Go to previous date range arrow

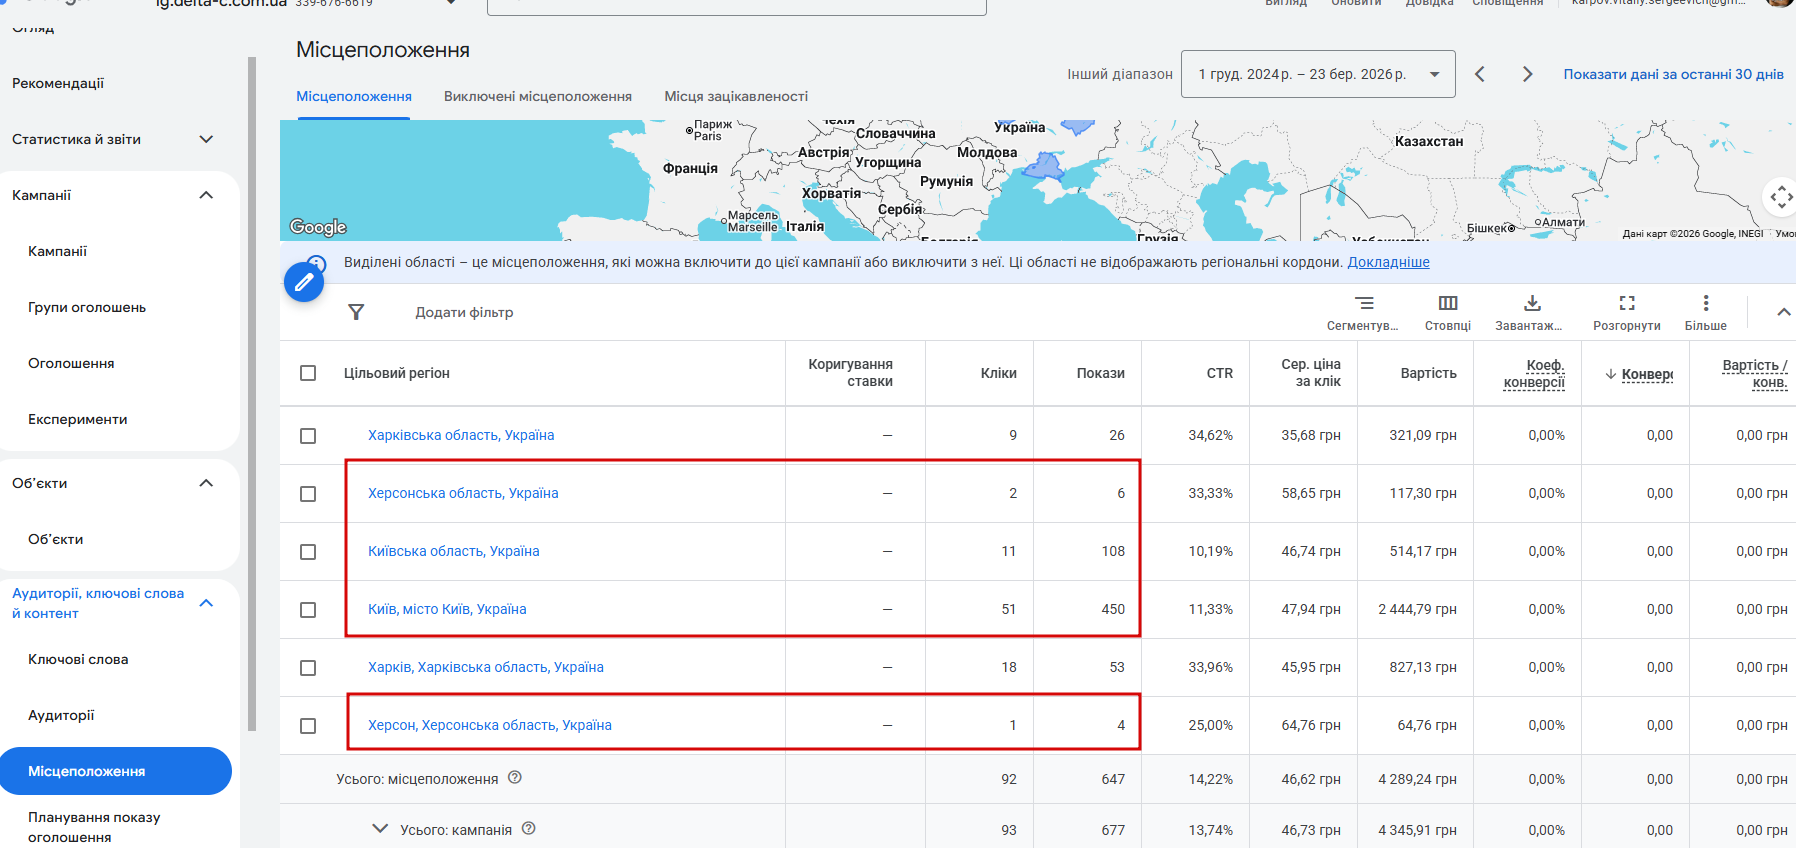(1480, 74)
